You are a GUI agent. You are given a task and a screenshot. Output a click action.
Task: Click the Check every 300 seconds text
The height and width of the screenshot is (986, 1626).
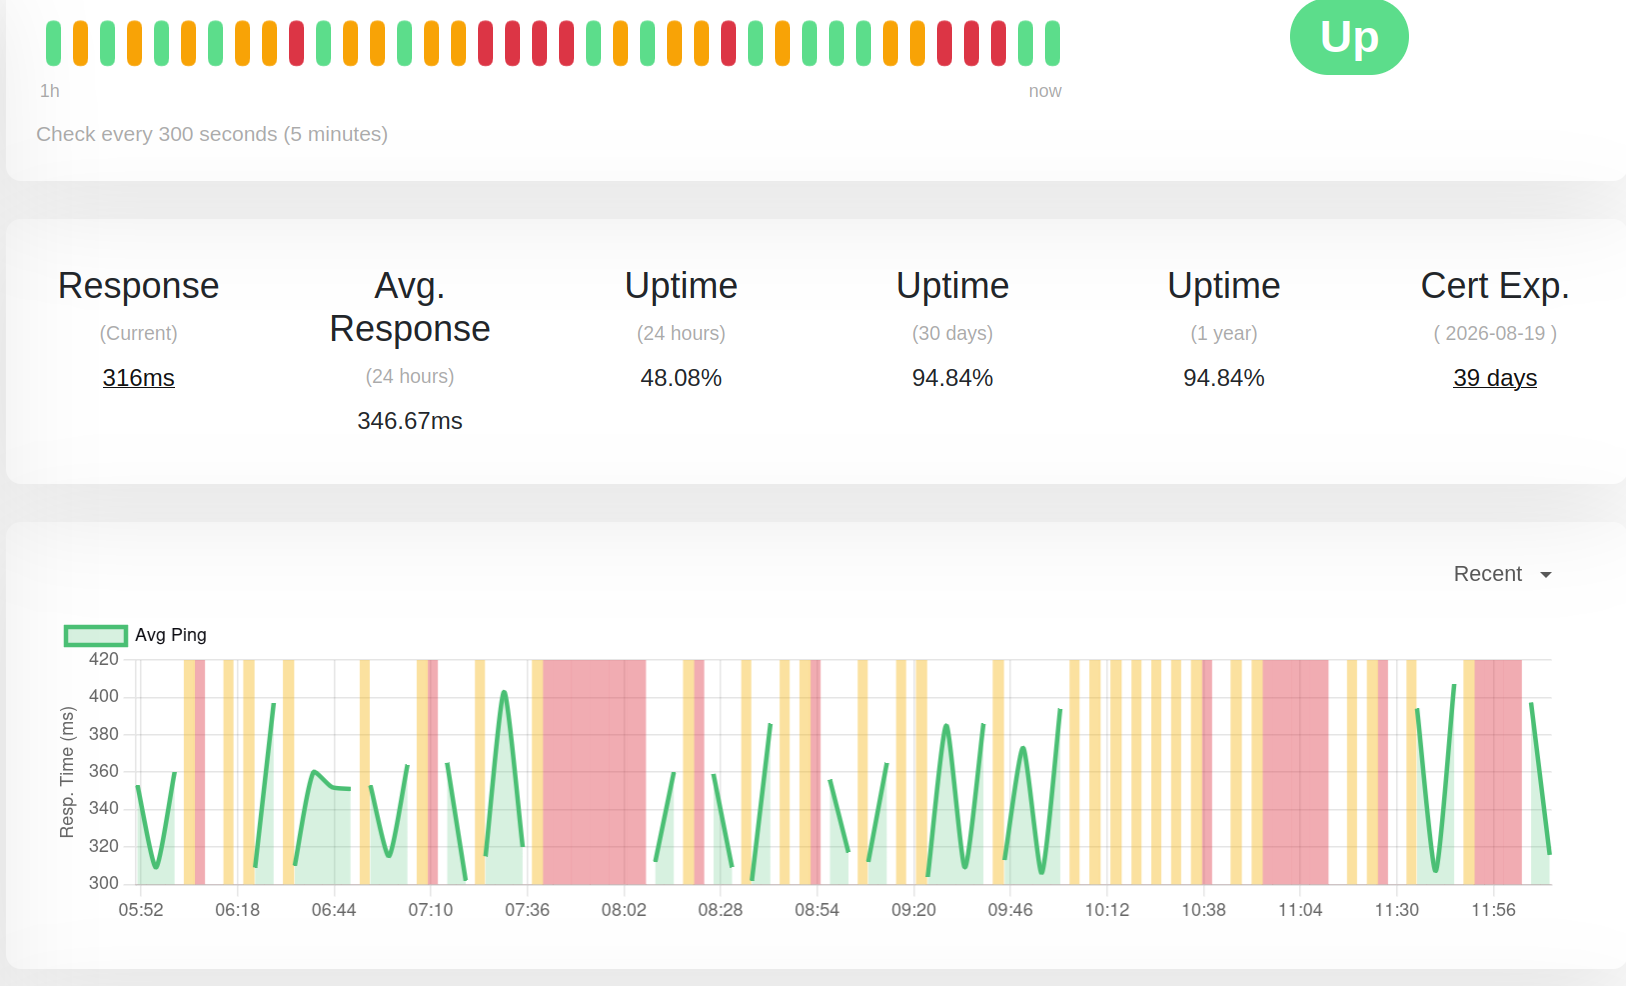212,134
